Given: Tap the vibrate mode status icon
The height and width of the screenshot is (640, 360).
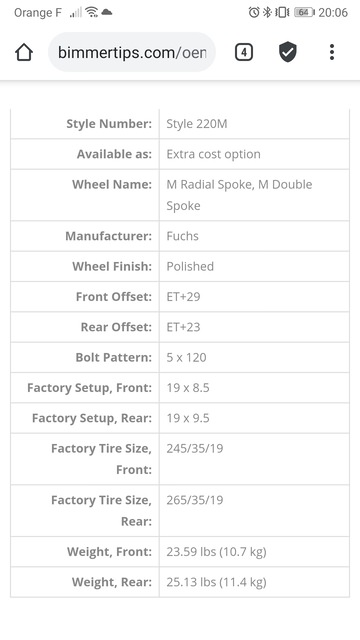Looking at the screenshot, I should tap(282, 12).
